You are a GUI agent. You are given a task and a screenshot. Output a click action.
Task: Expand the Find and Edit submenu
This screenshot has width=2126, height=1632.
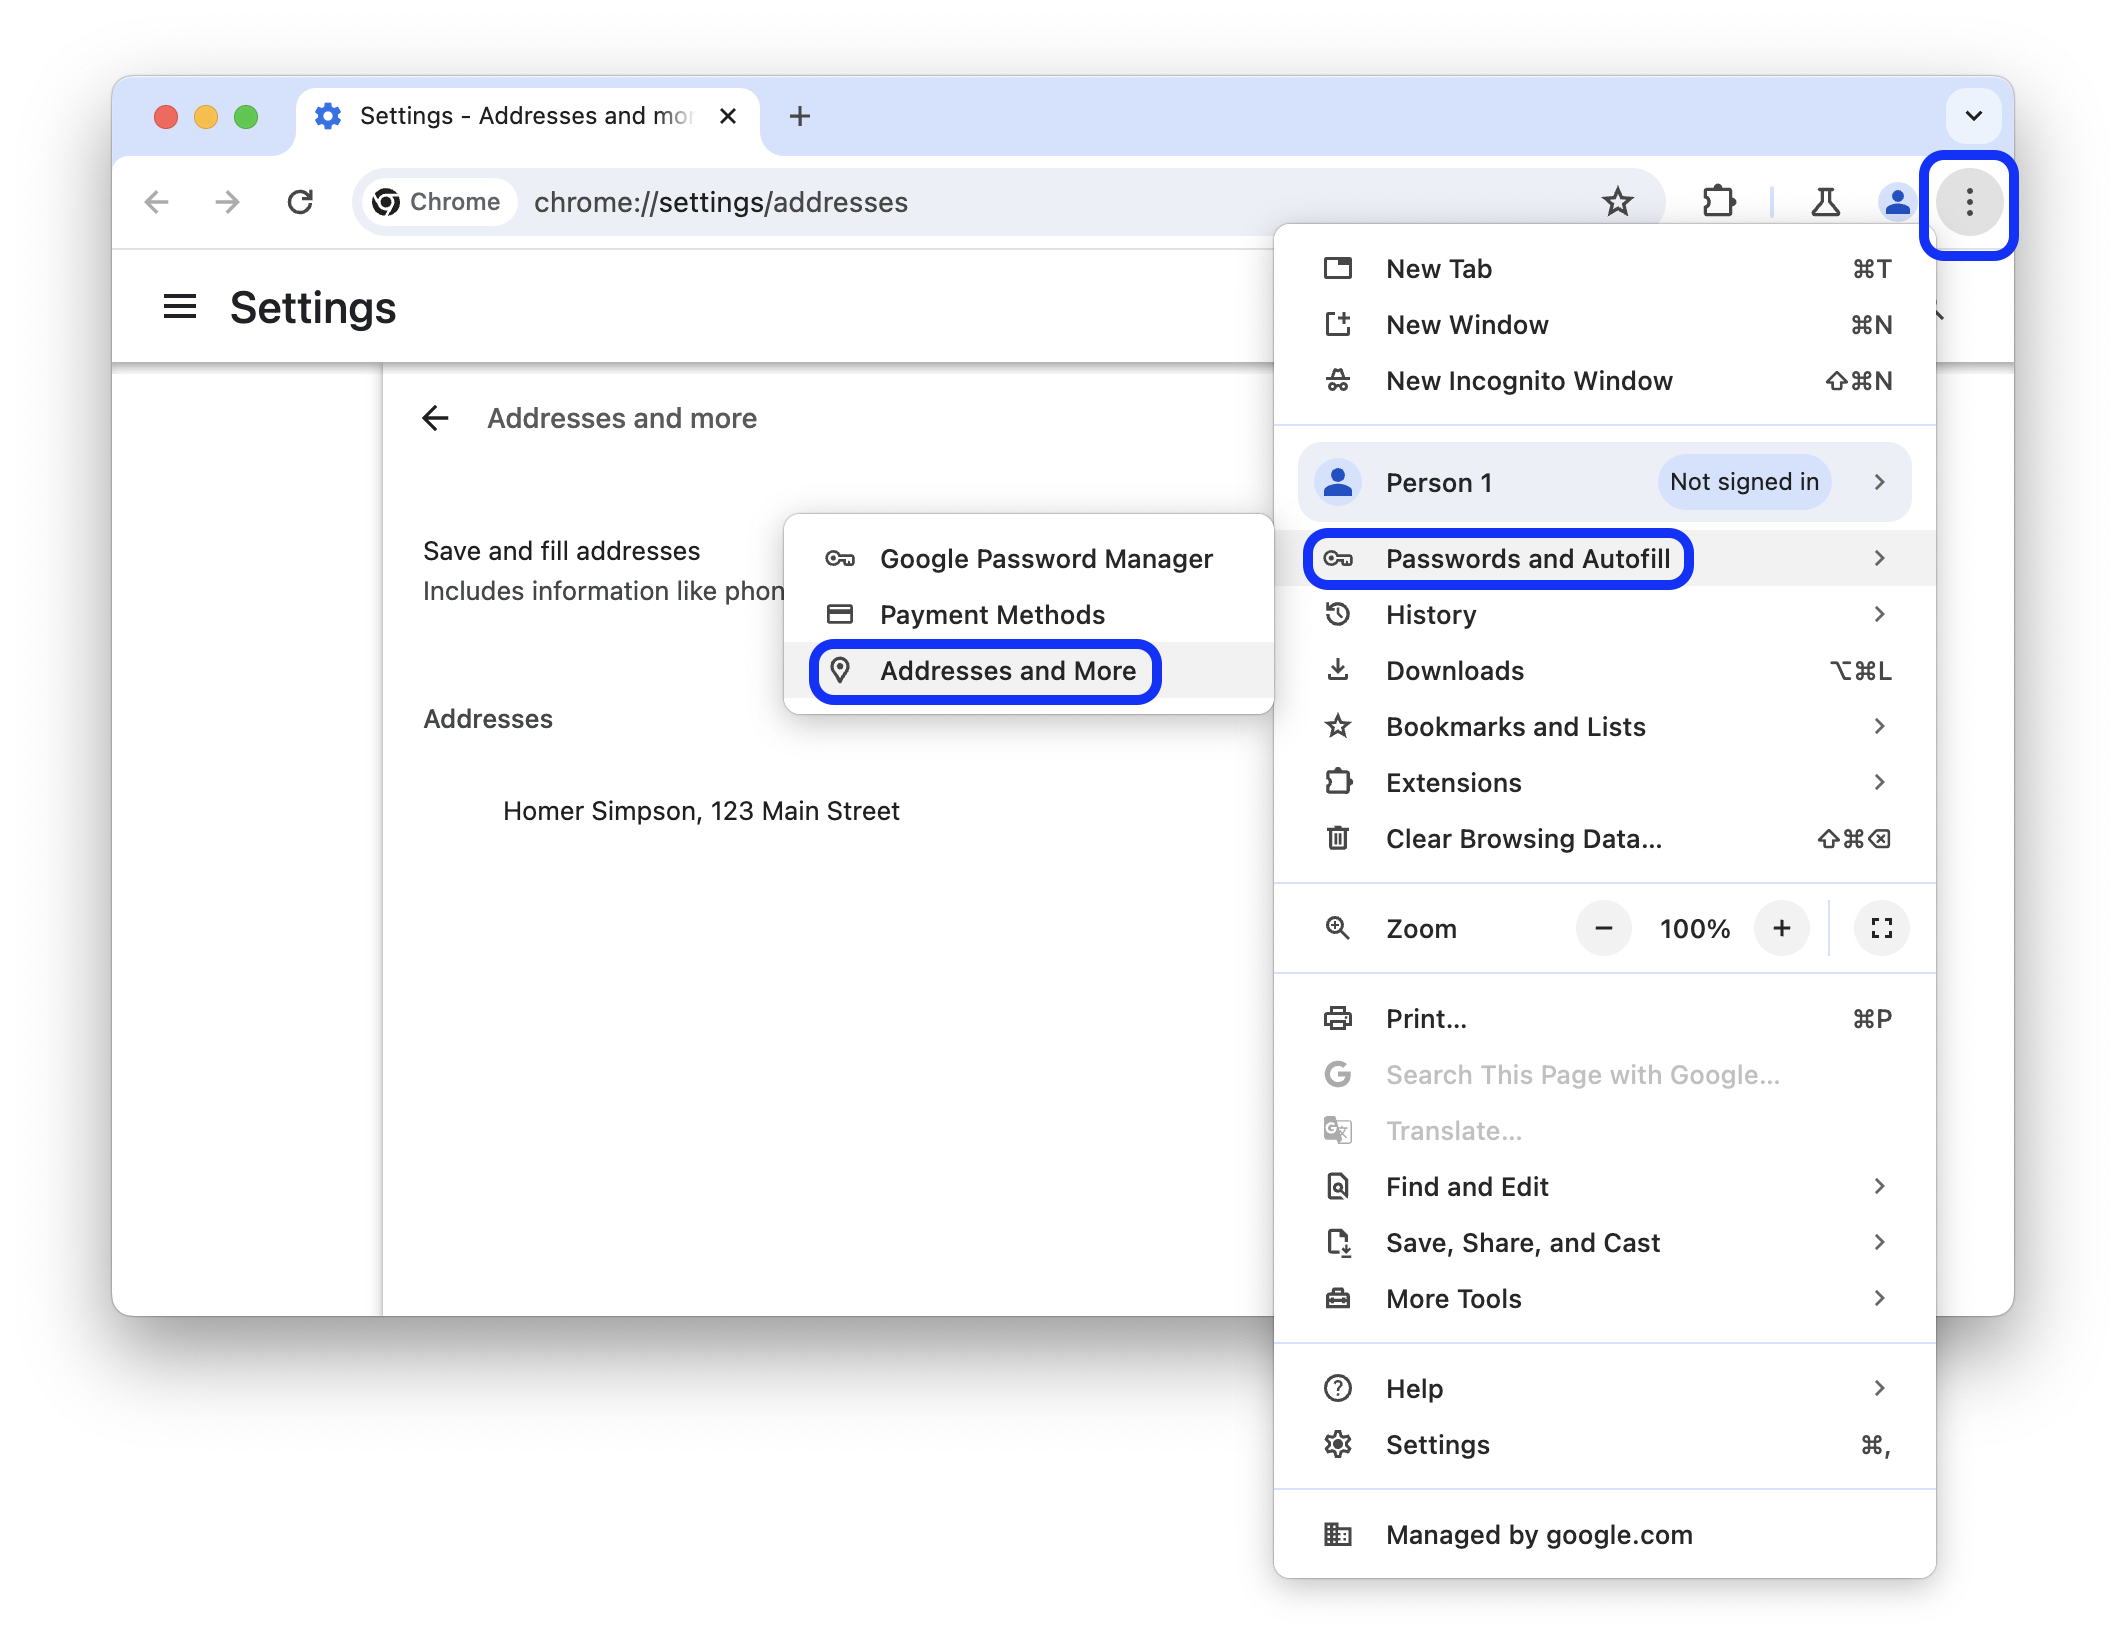click(x=1881, y=1186)
